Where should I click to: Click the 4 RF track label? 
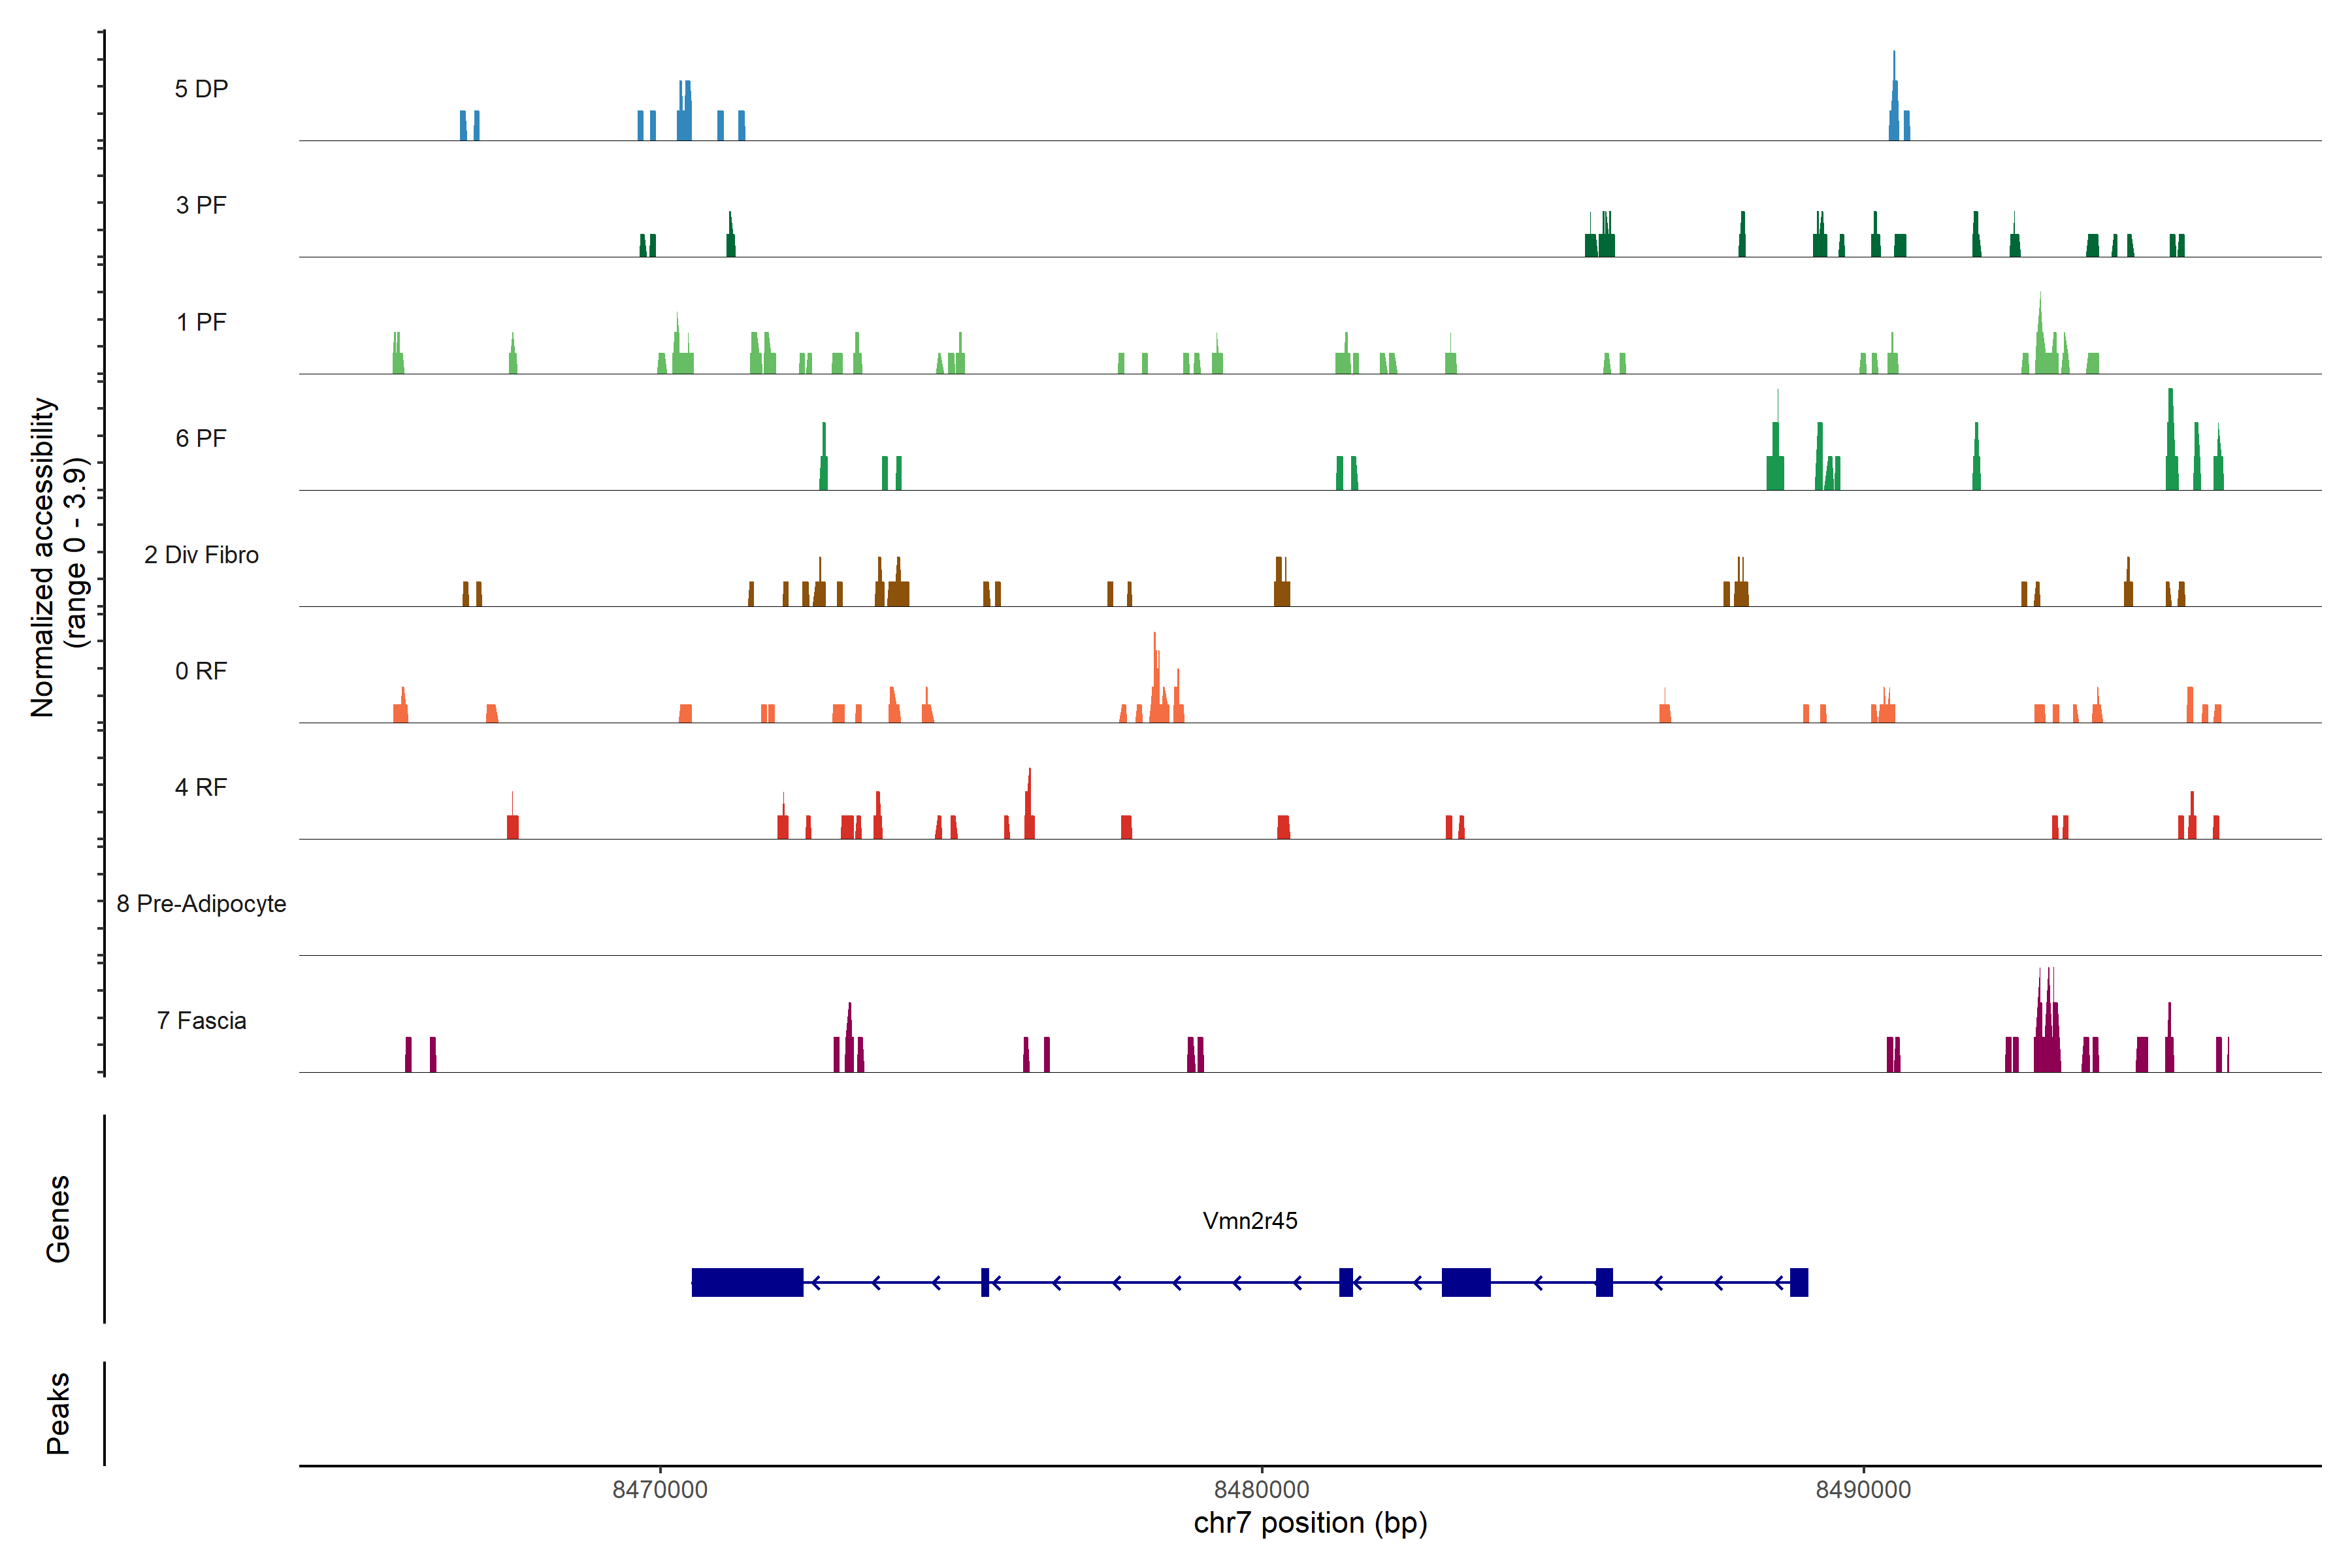[201, 787]
